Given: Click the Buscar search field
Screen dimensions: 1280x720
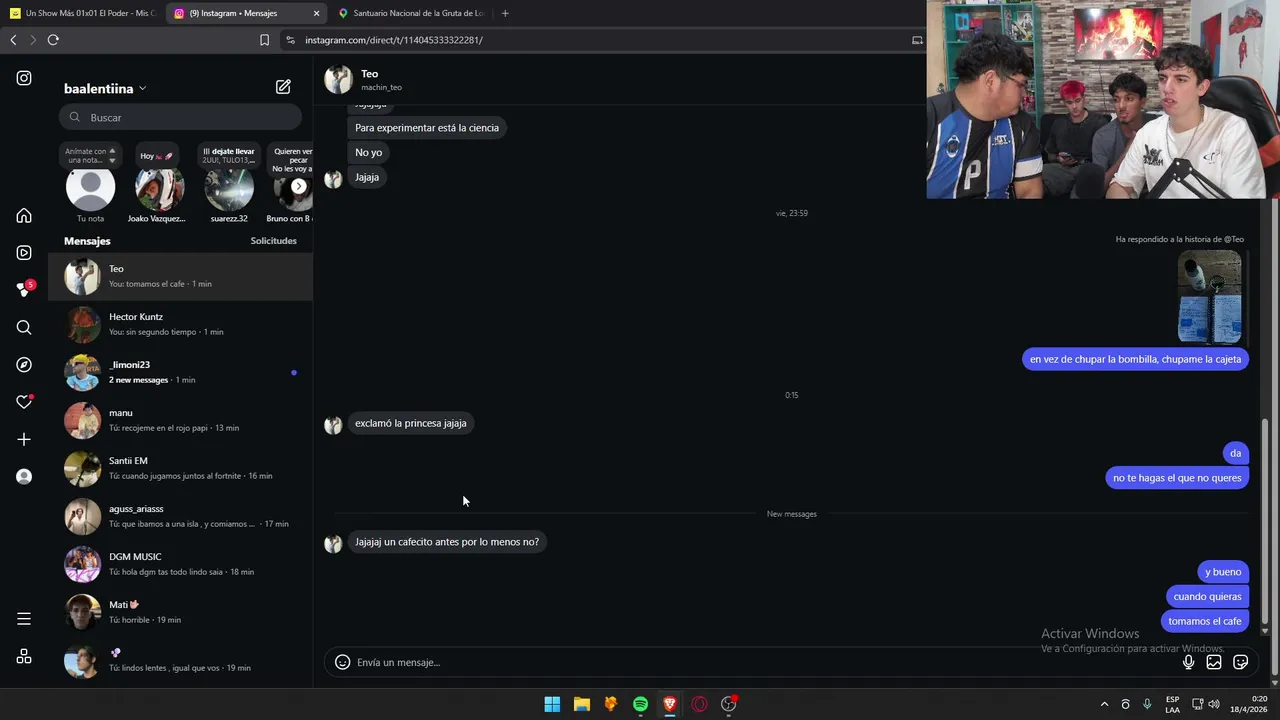Looking at the screenshot, I should pyautogui.click(x=180, y=117).
